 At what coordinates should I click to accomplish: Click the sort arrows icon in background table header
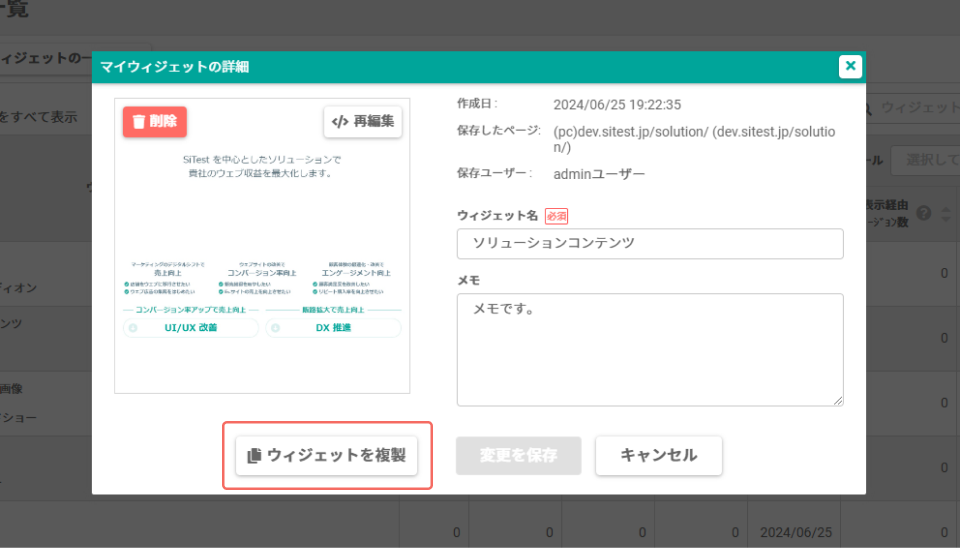click(x=947, y=214)
